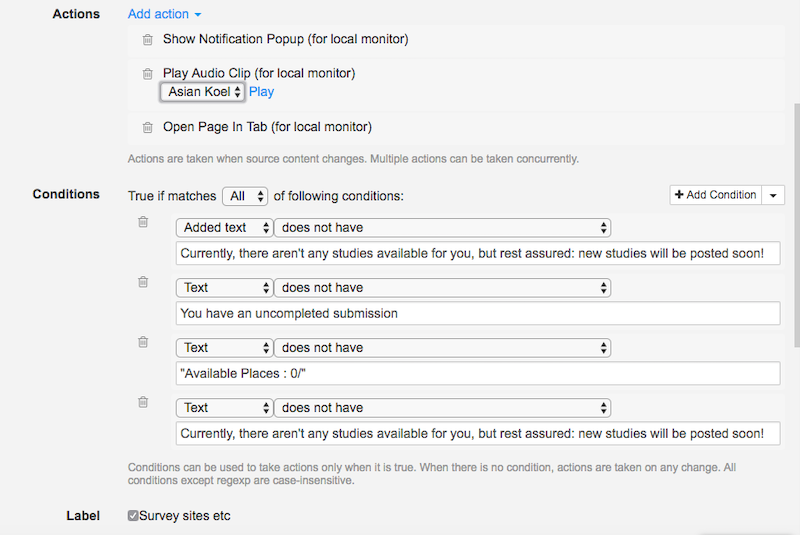Trash the Open Page In Tab action
The width and height of the screenshot is (800, 535).
tap(147, 128)
